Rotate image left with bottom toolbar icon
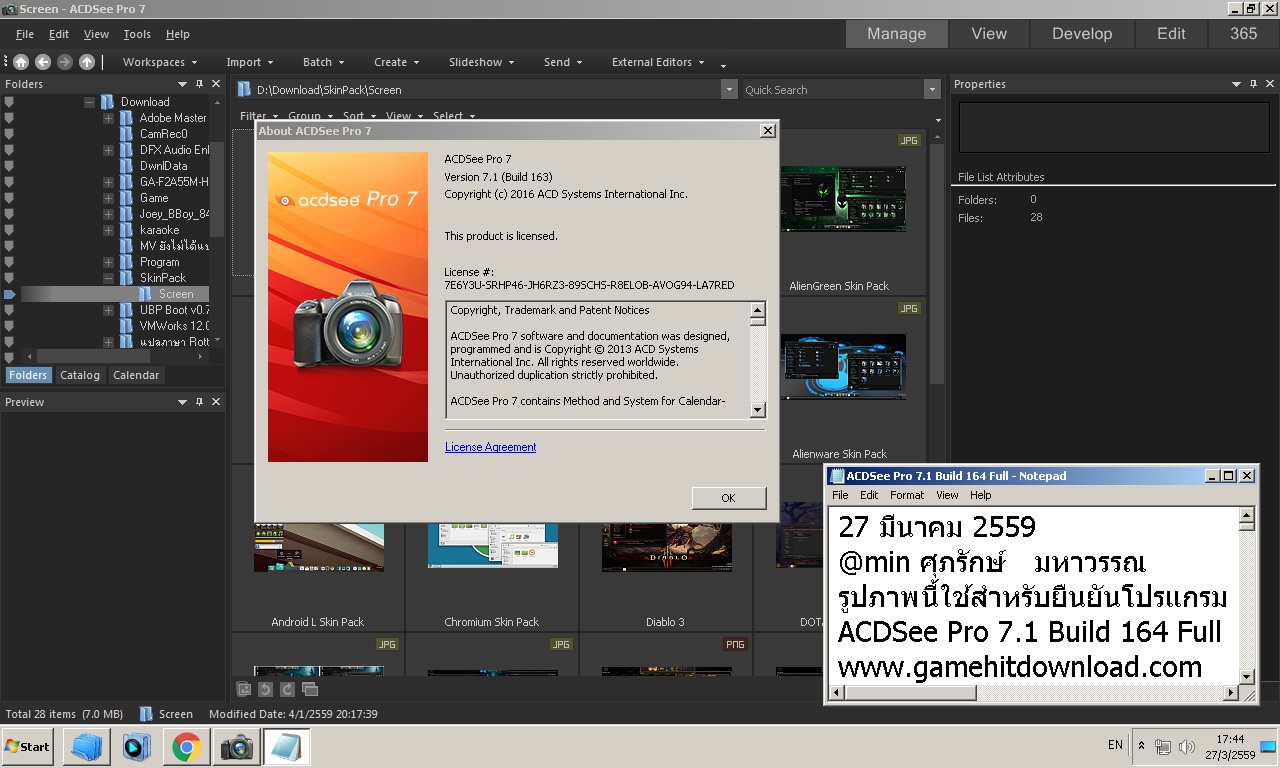This screenshot has width=1280, height=768. point(265,689)
